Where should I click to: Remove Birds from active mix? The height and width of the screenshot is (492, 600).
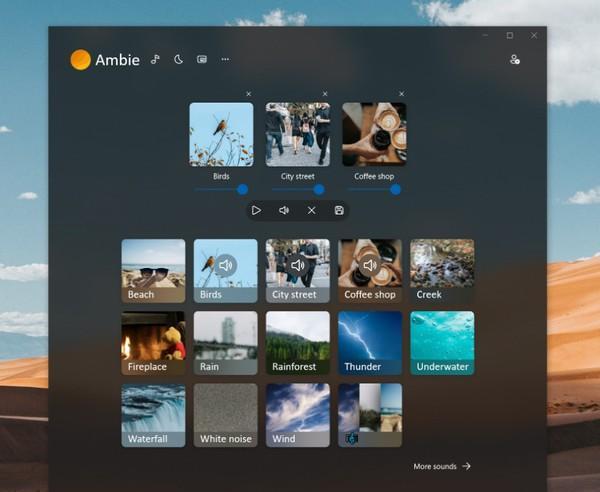pos(248,94)
